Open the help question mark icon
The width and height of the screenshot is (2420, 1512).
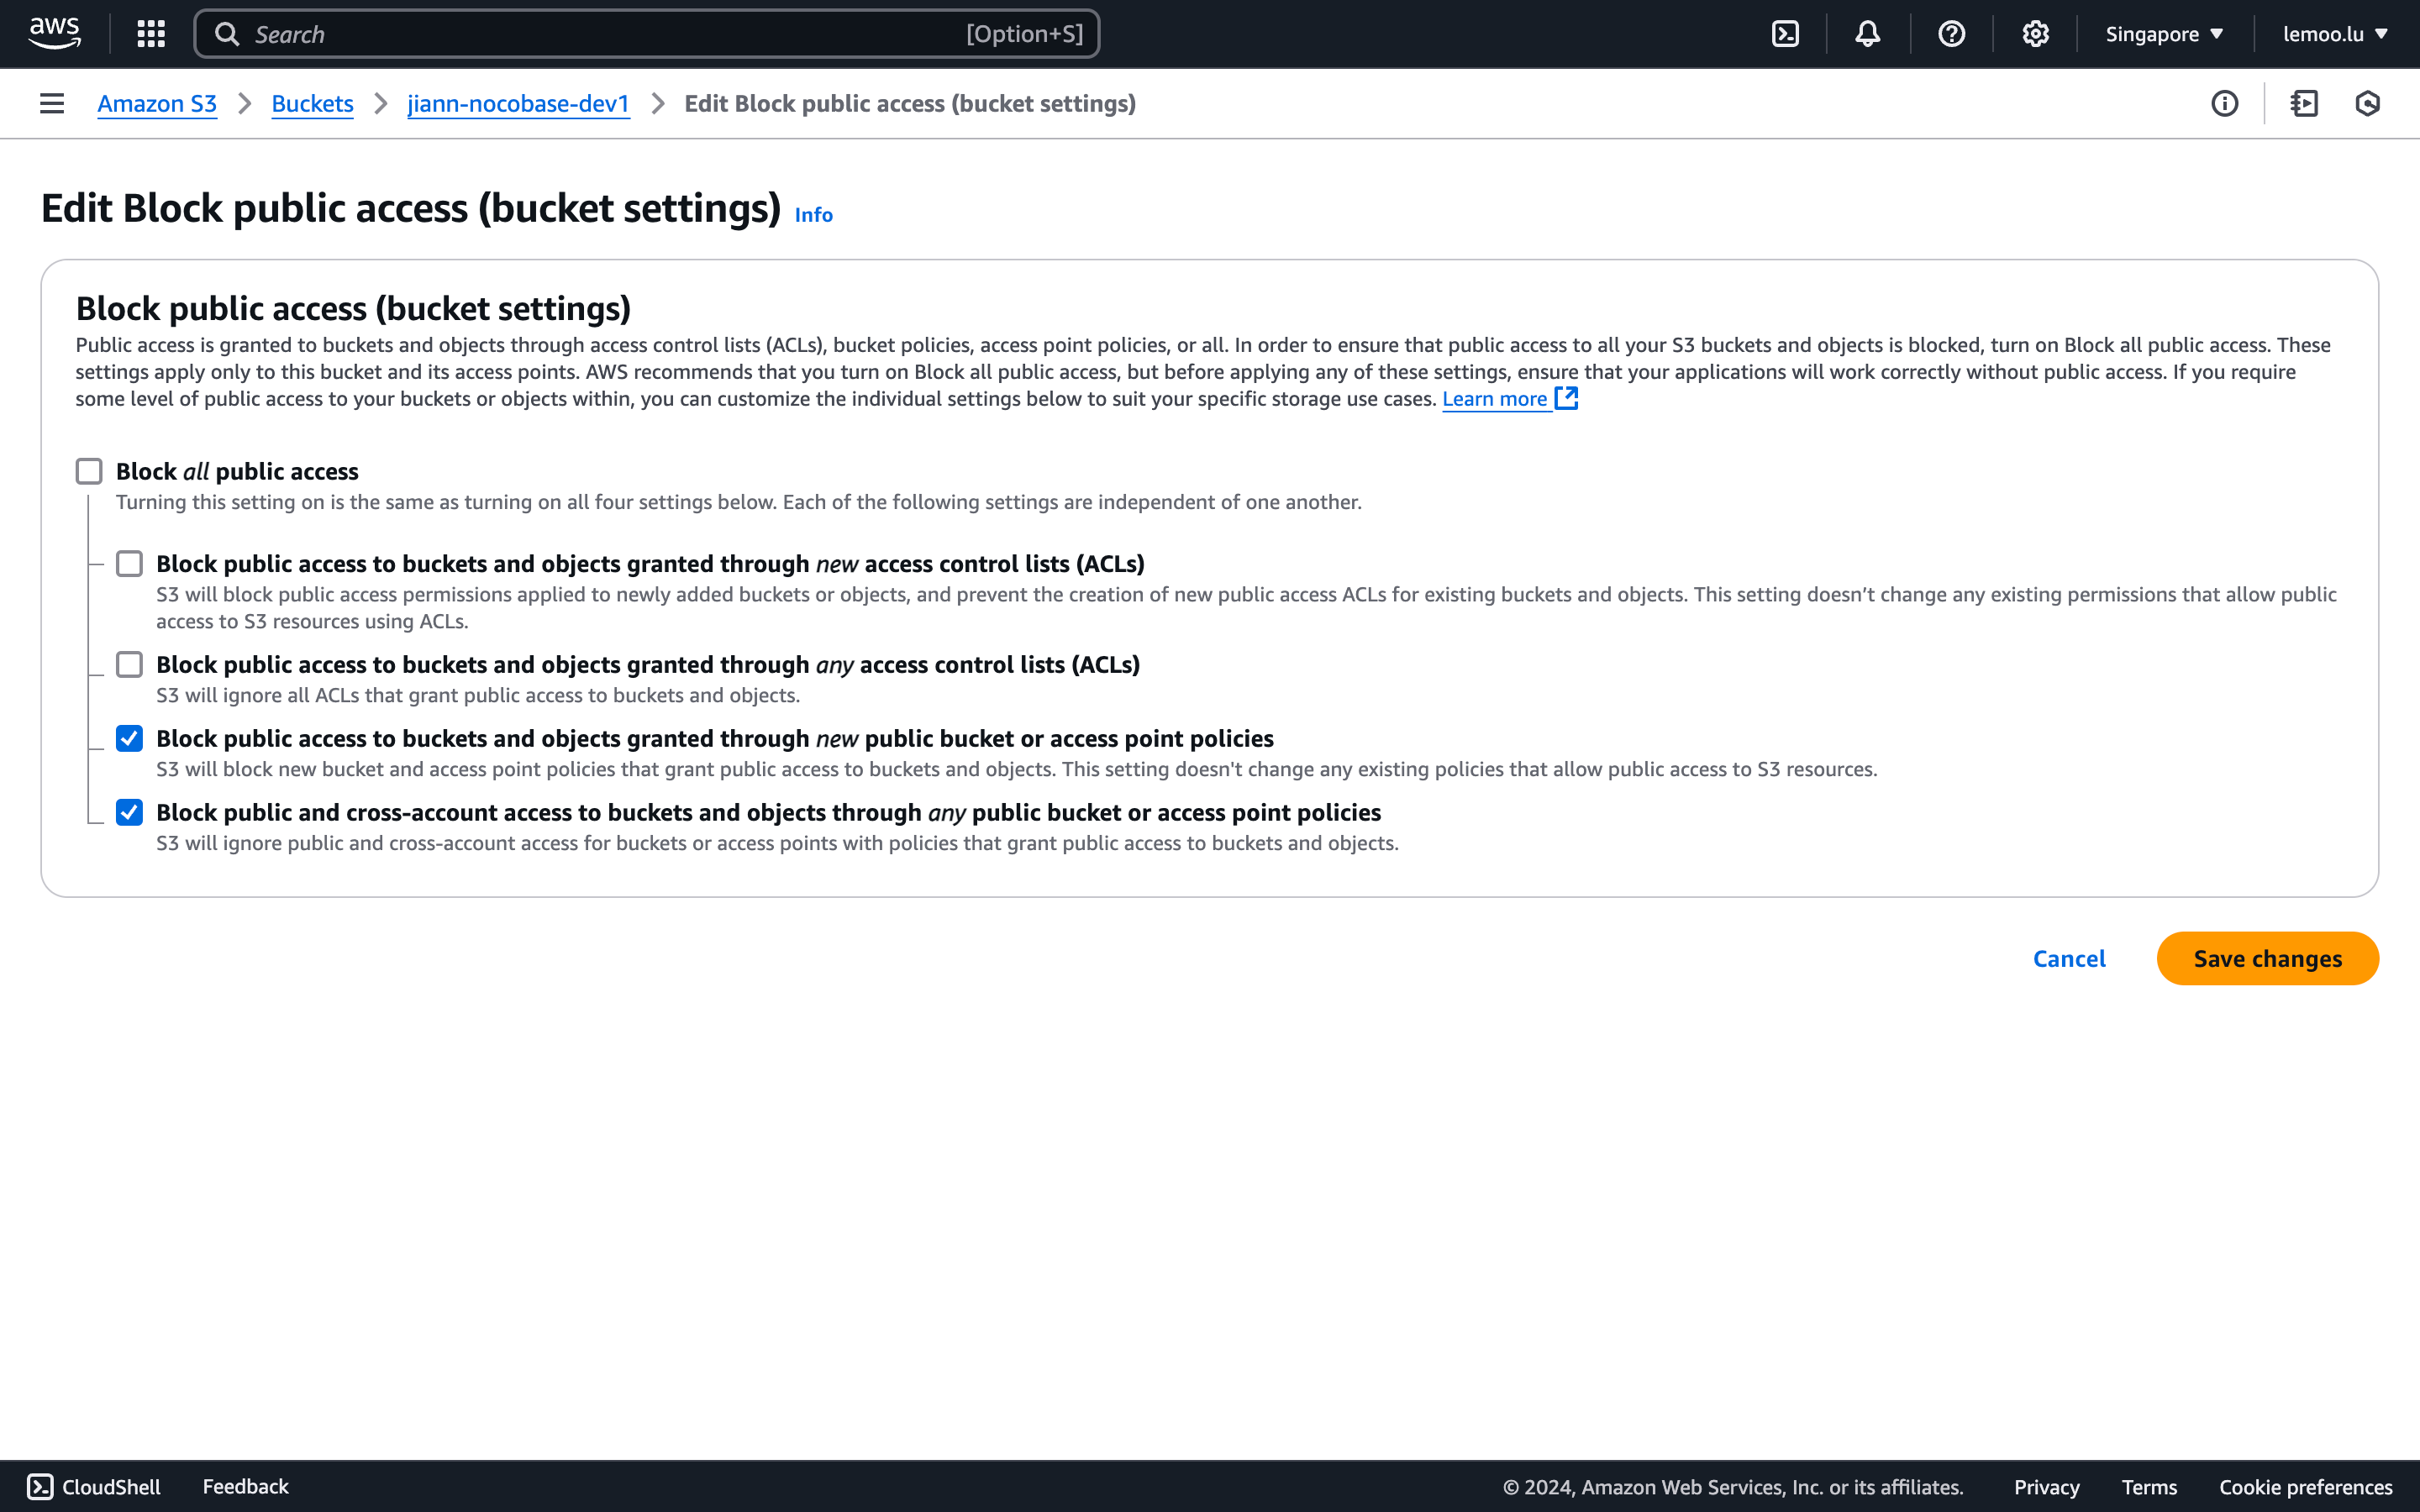(x=1951, y=34)
